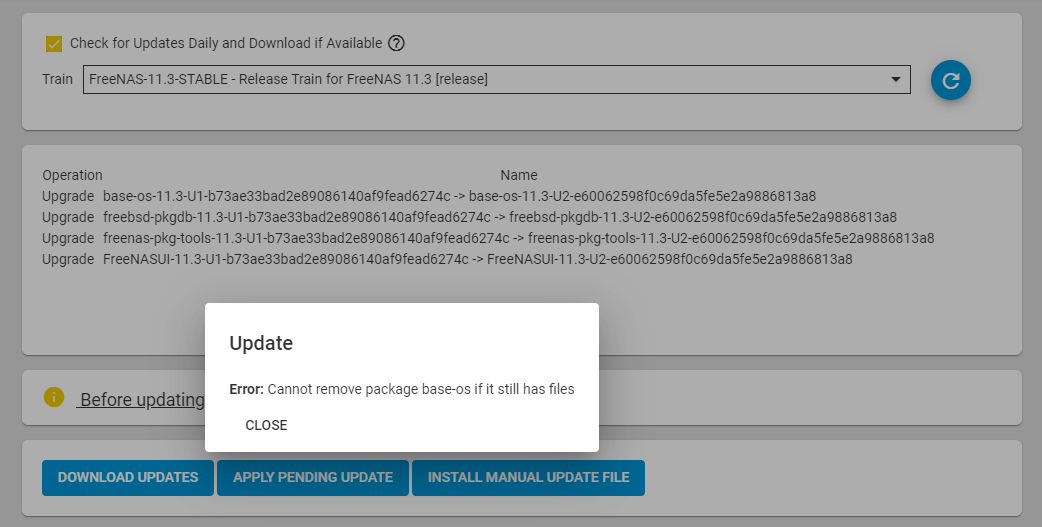Select the base-os upgrade row
Screen dimensions: 1042x527
click(x=429, y=196)
